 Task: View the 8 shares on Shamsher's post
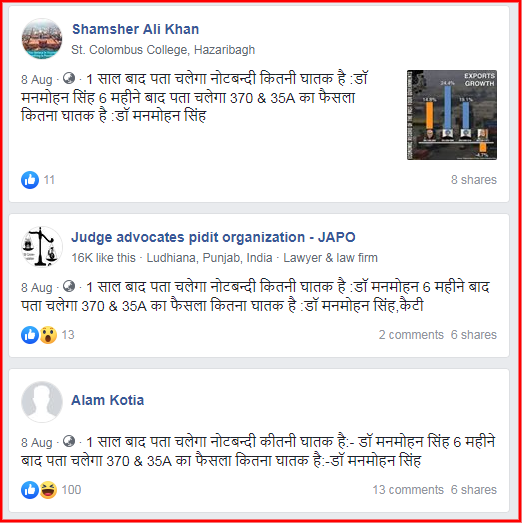tap(474, 180)
